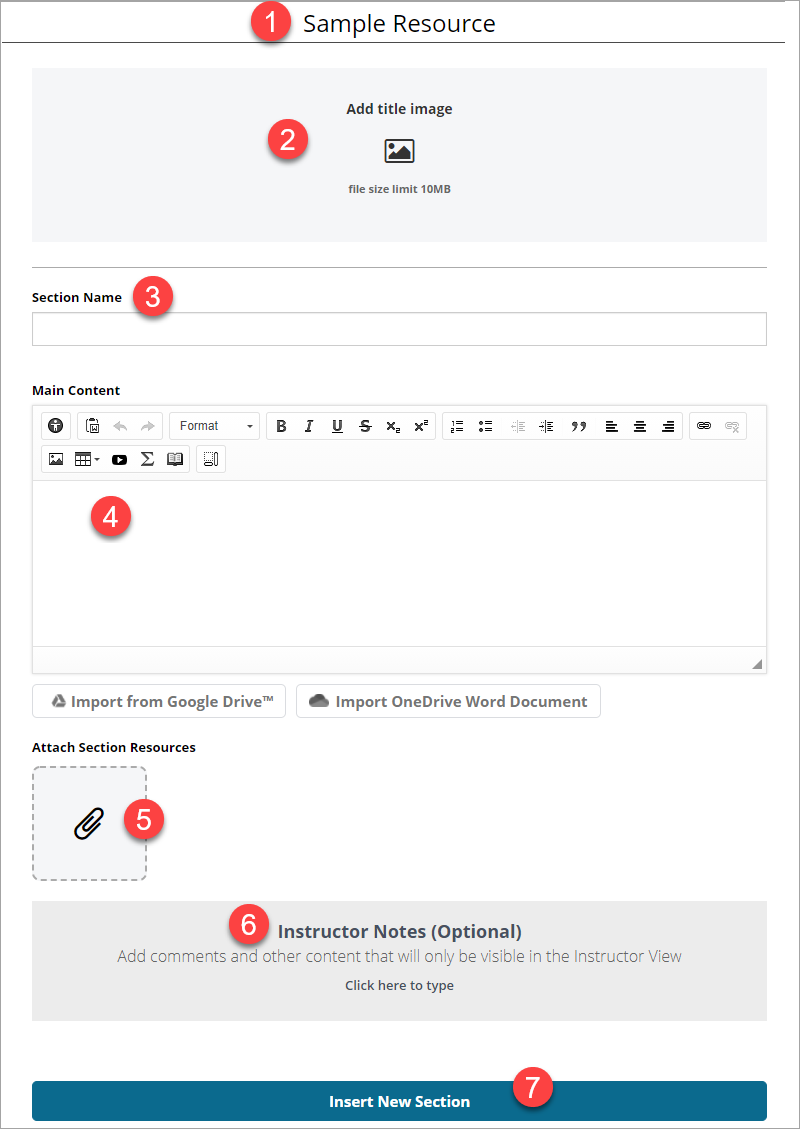Image resolution: width=800 pixels, height=1129 pixels.
Task: Toggle italic formatting
Action: pos(309,426)
